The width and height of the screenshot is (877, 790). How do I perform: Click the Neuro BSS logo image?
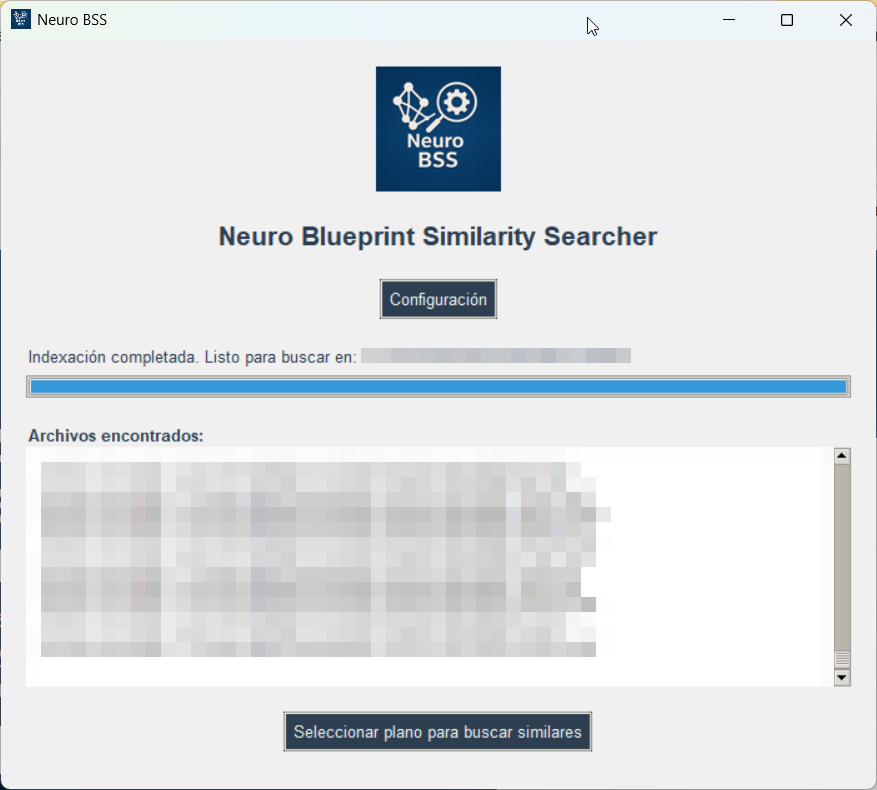(438, 129)
